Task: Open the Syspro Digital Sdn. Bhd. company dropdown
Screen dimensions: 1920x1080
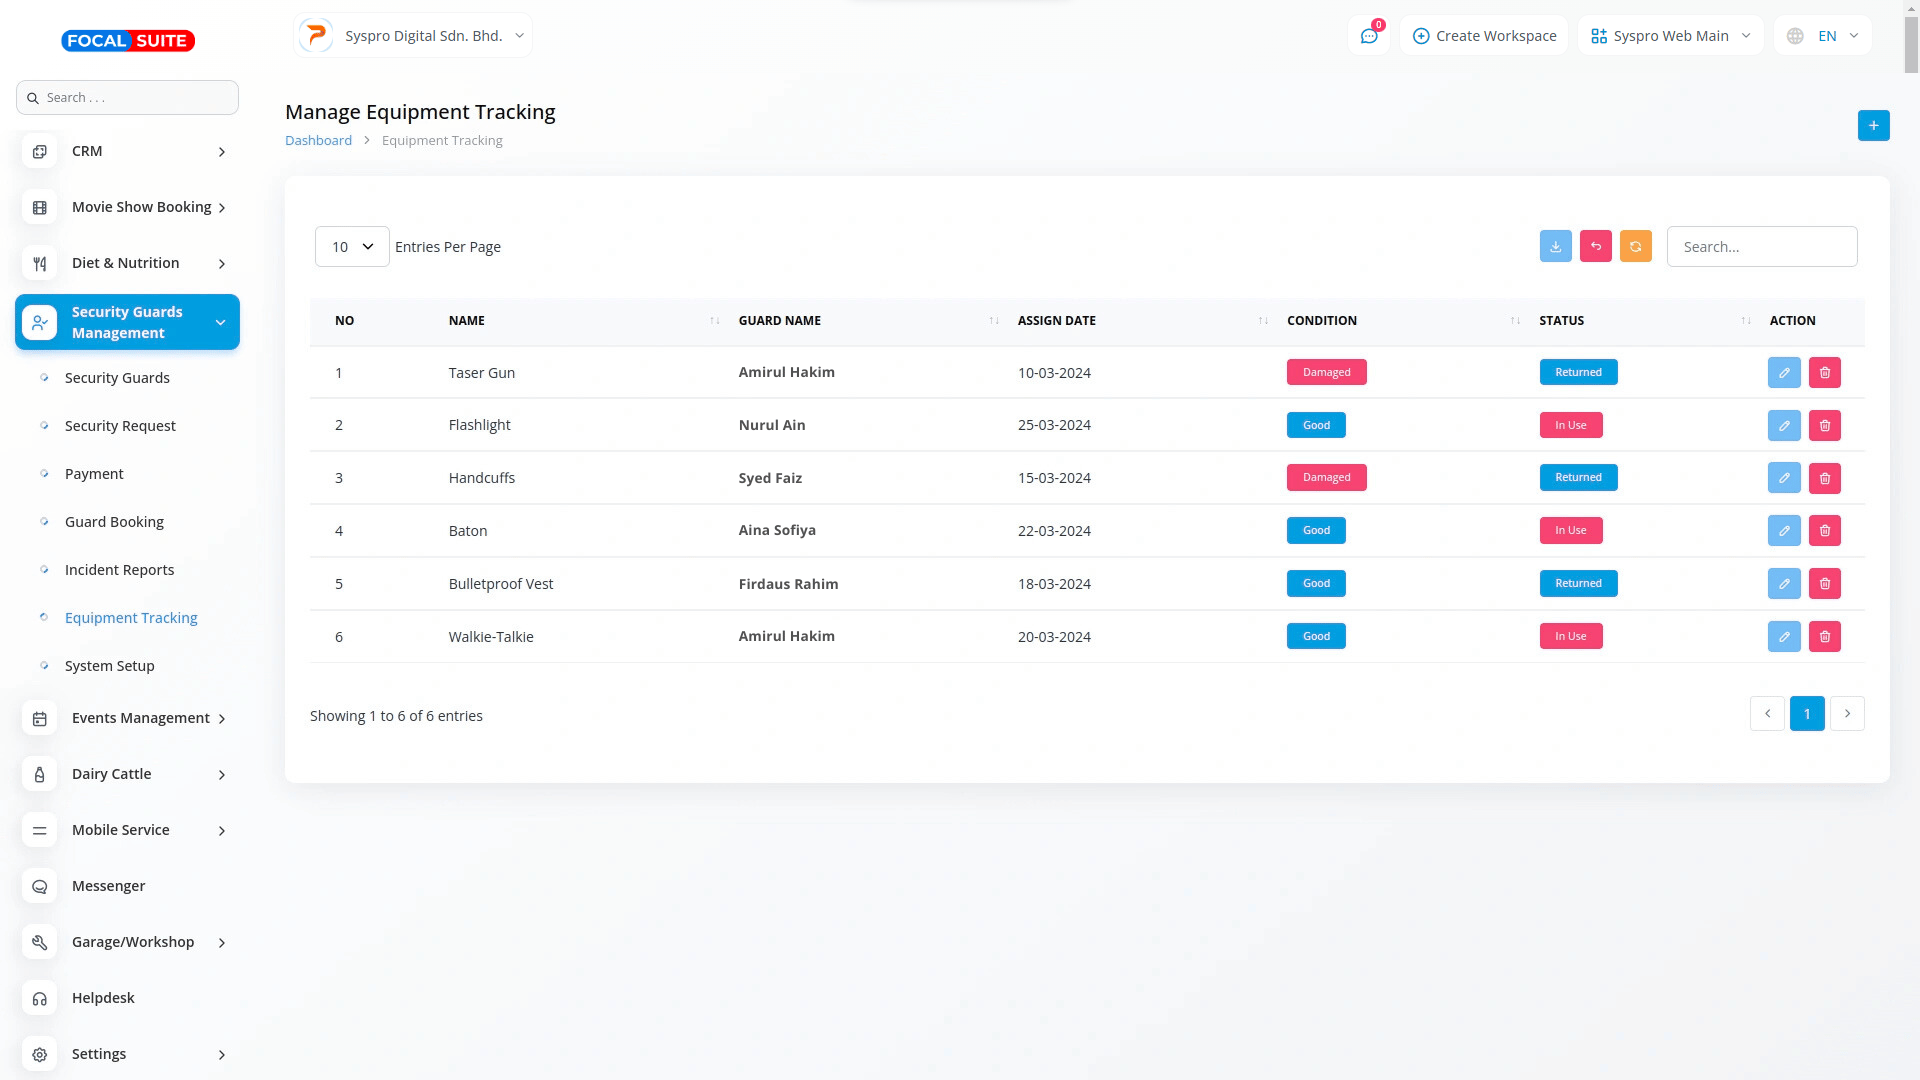Action: pyautogui.click(x=413, y=36)
